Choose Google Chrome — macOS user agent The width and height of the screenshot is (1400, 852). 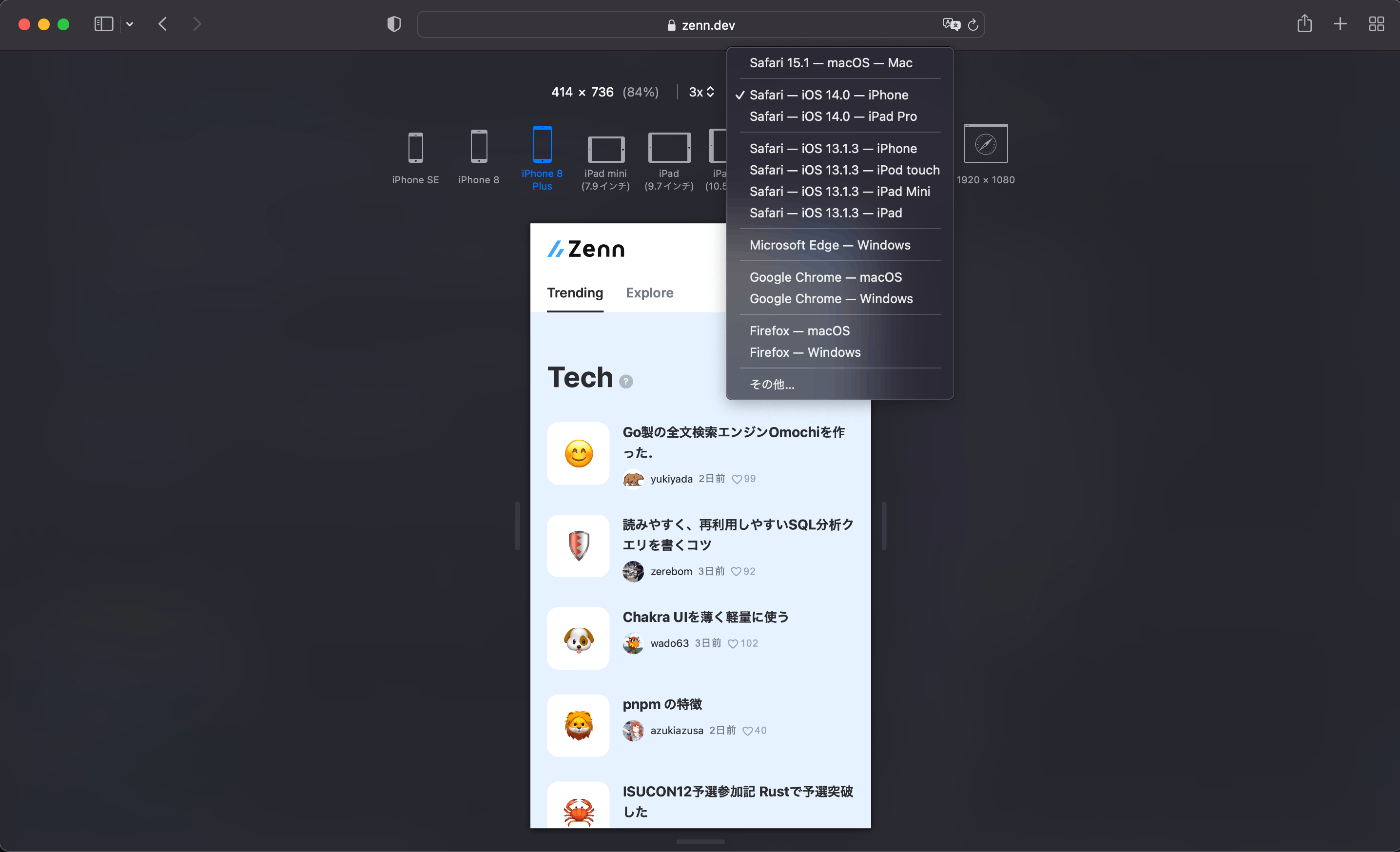pyautogui.click(x=840, y=277)
